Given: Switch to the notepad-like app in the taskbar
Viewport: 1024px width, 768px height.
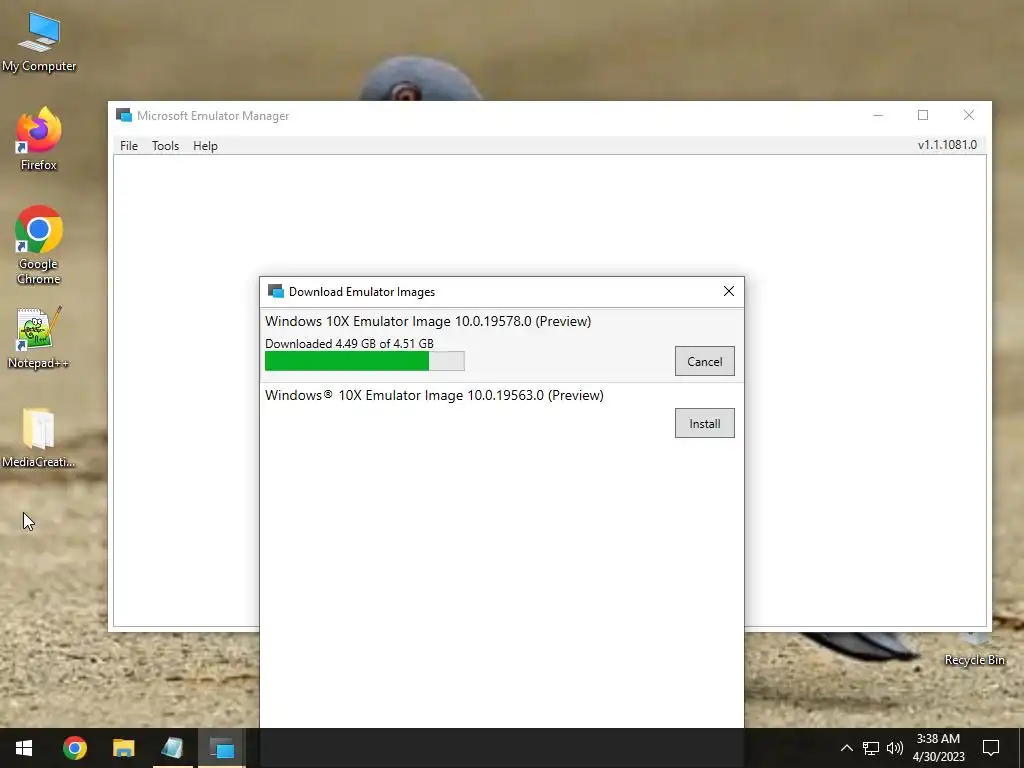Looking at the screenshot, I should (172, 748).
